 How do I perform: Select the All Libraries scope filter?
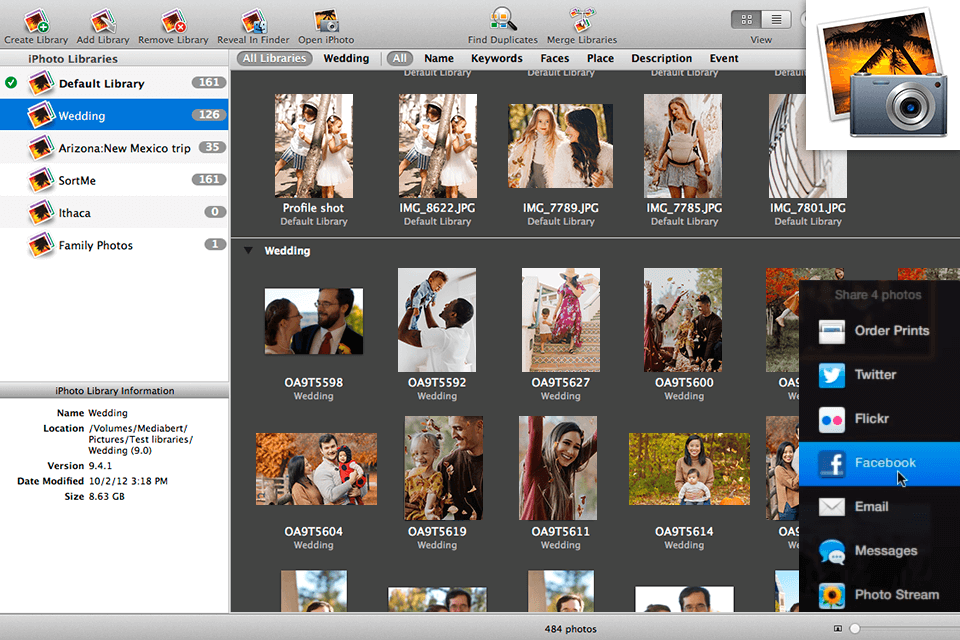[x=274, y=58]
